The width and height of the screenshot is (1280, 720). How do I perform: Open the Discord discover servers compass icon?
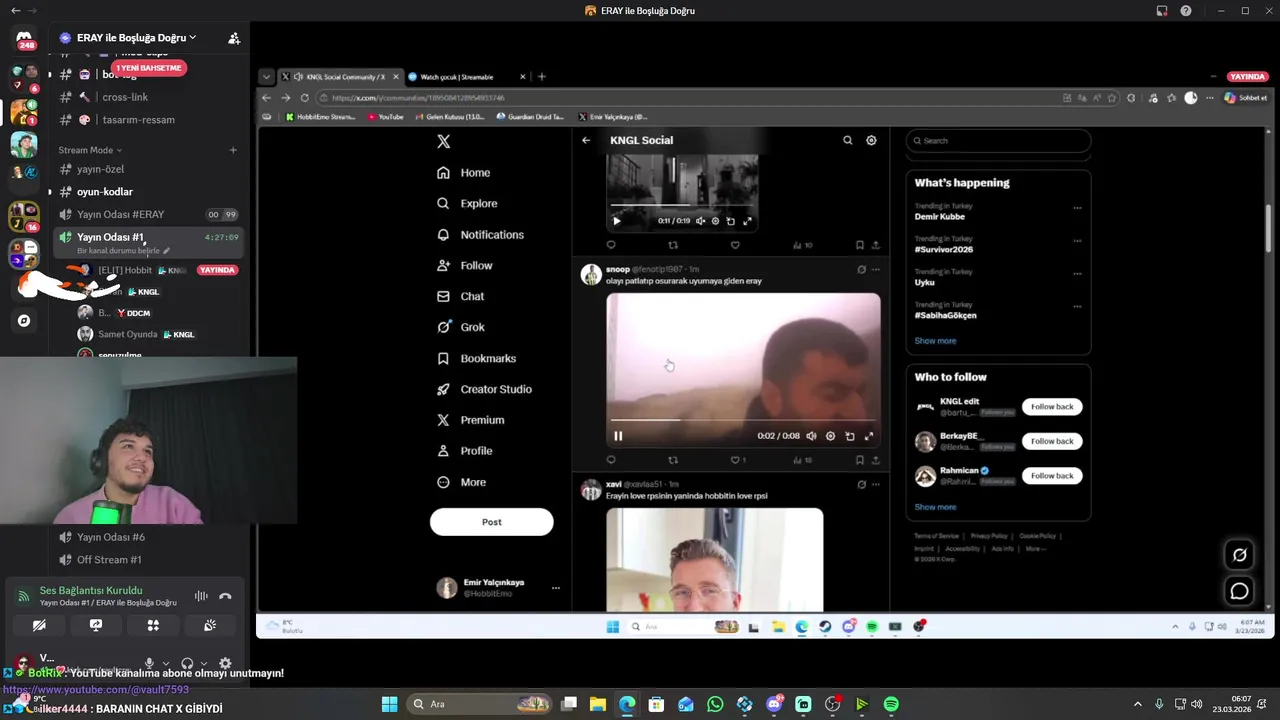tap(24, 321)
